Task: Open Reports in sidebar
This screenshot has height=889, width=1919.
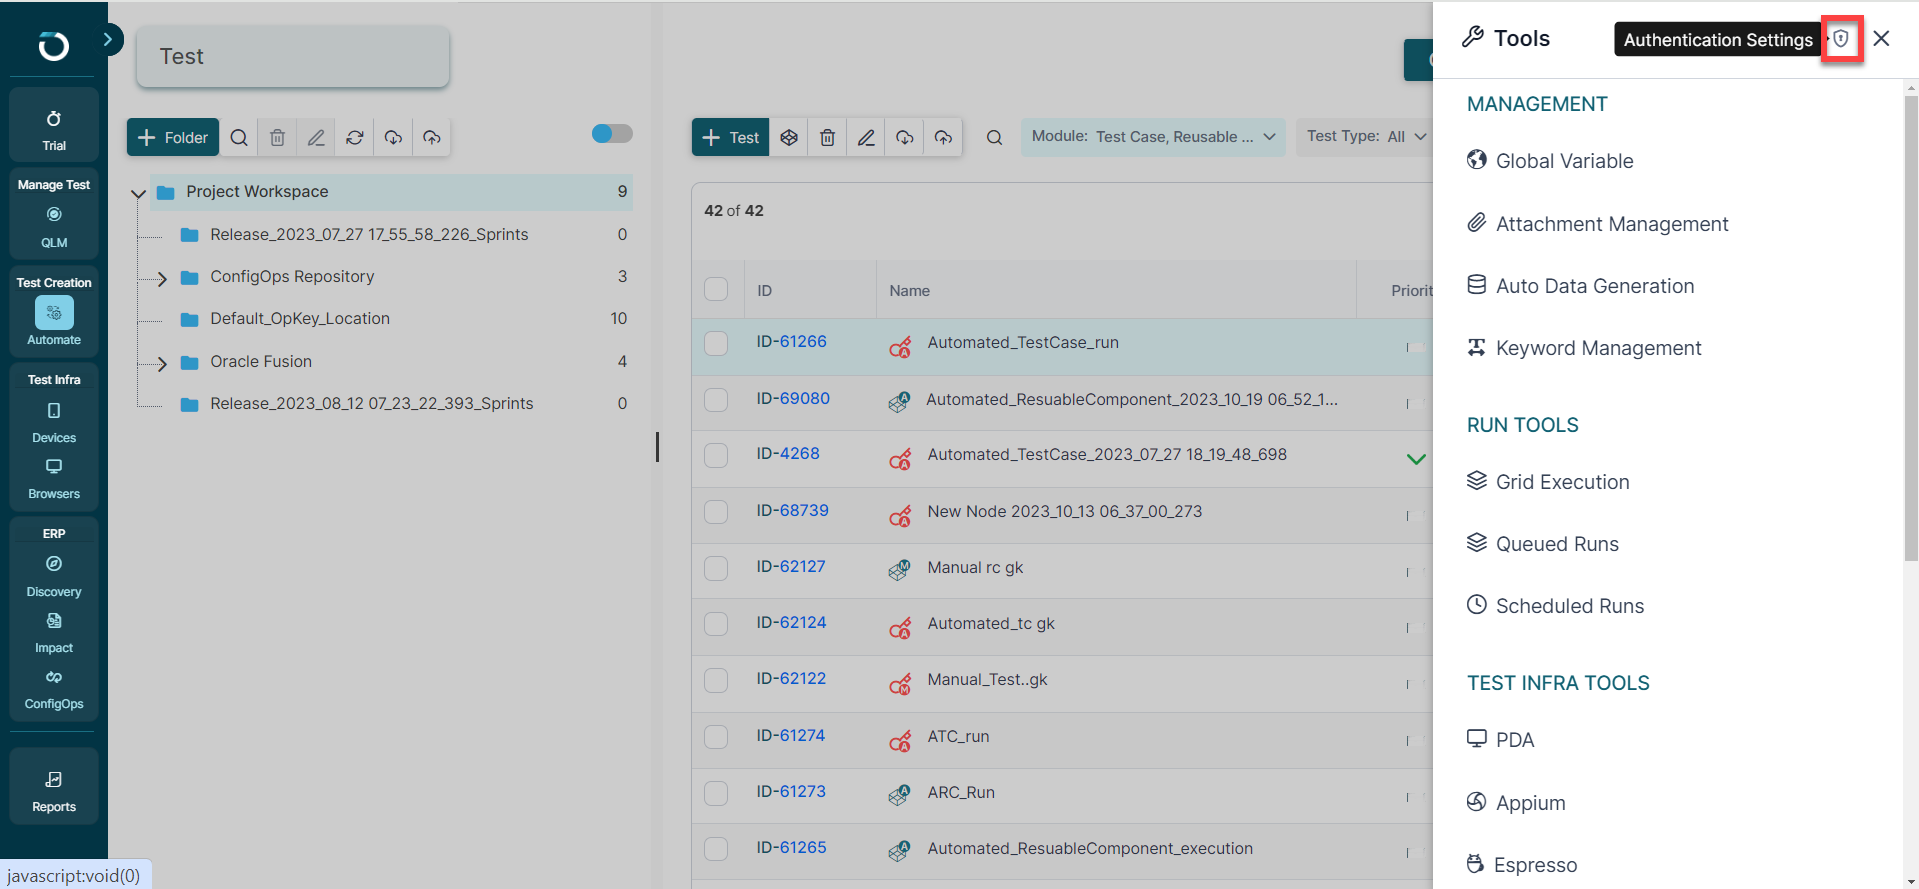Action: pos(54,791)
